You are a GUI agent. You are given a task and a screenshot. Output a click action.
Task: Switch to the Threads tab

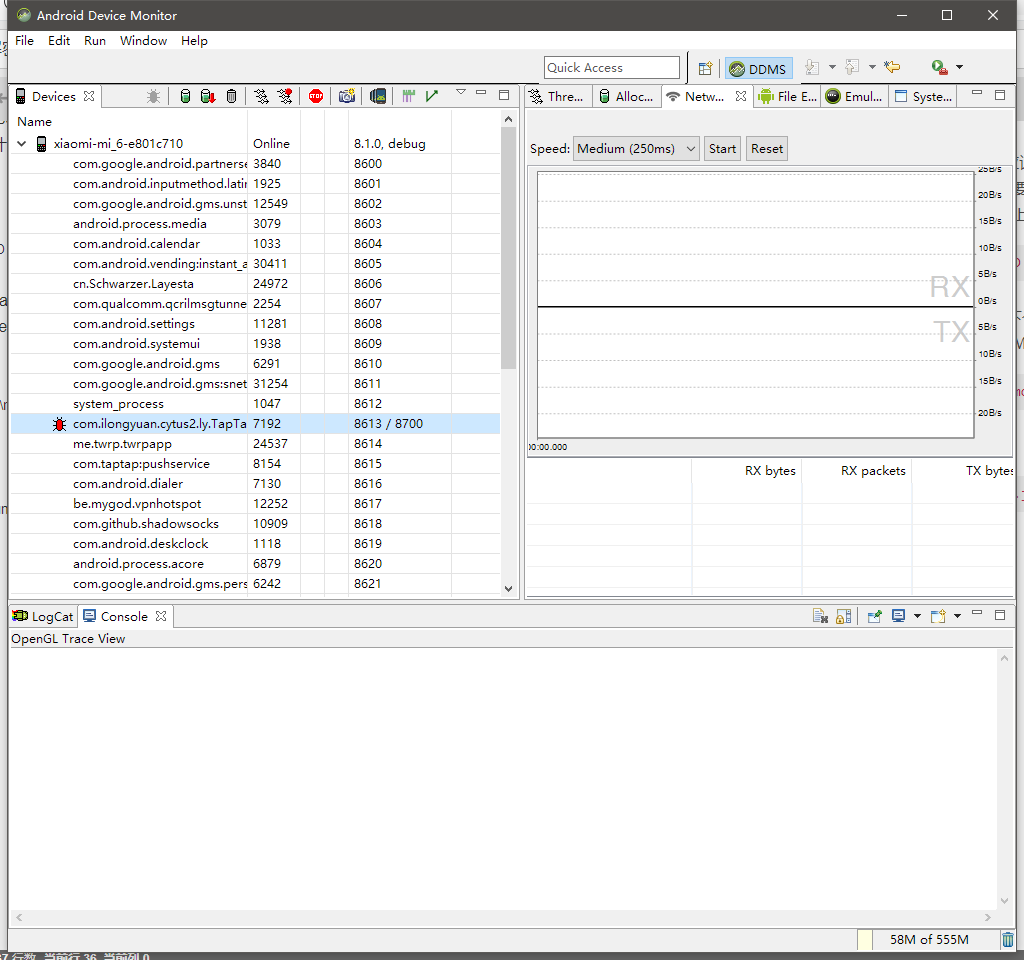(557, 97)
